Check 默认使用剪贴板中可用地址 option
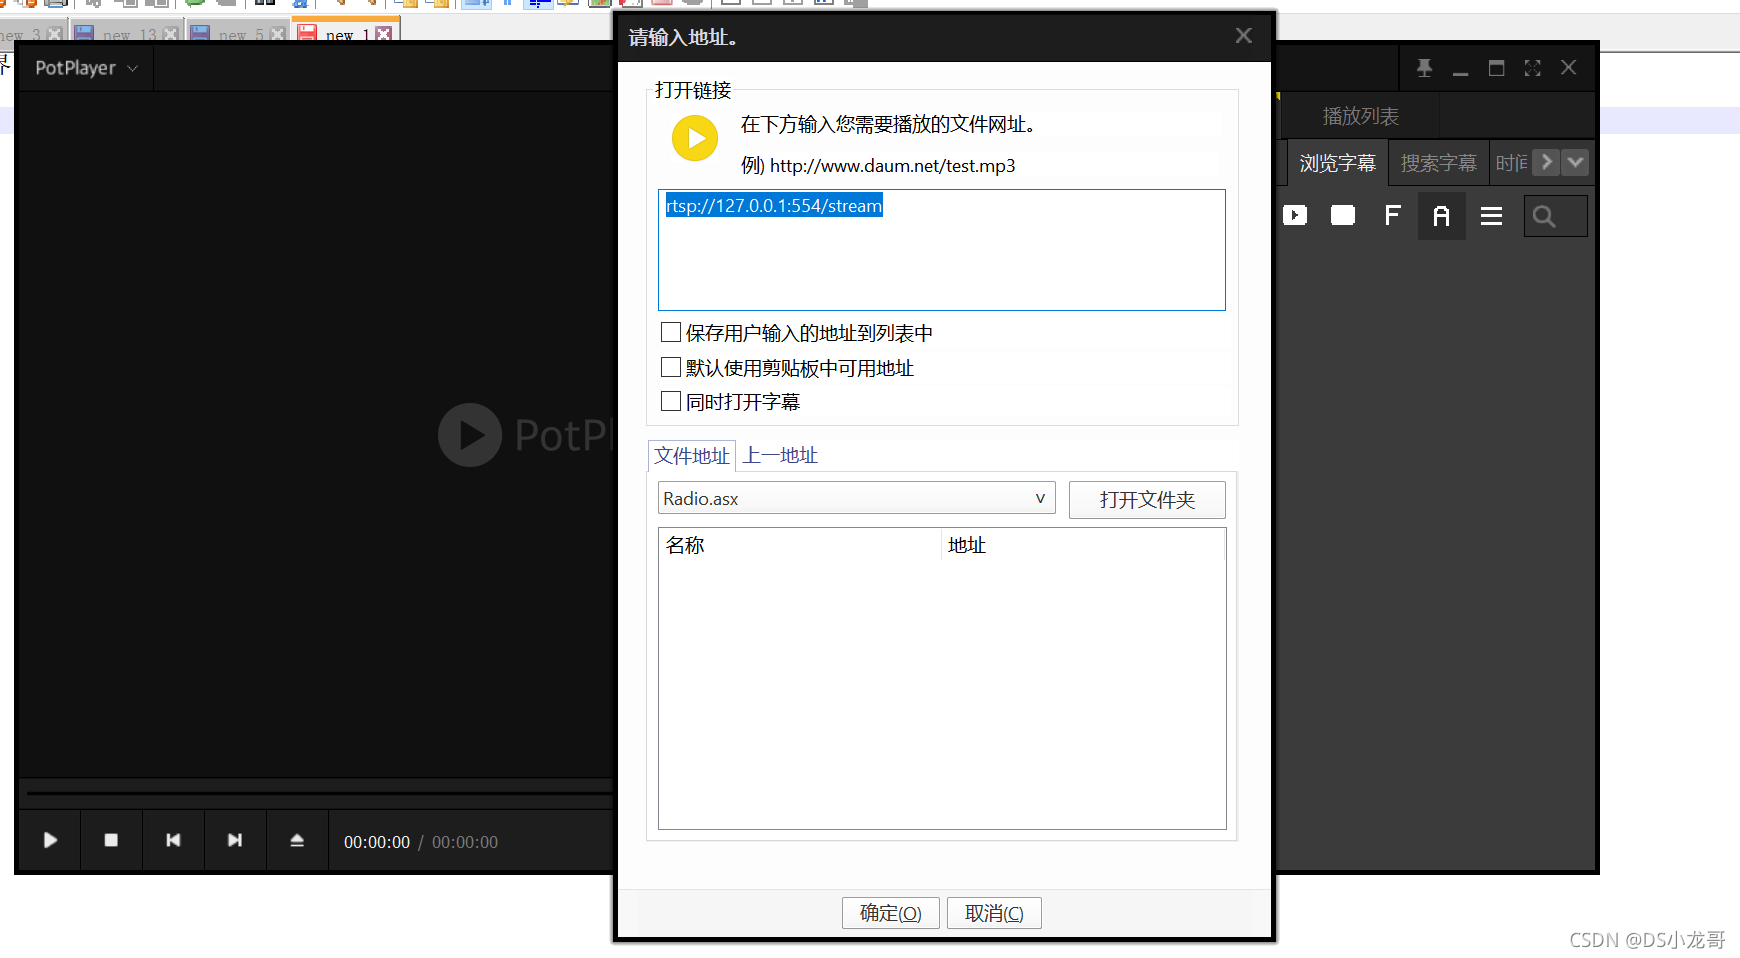Screen dimensions: 1740x958 [x=671, y=367]
